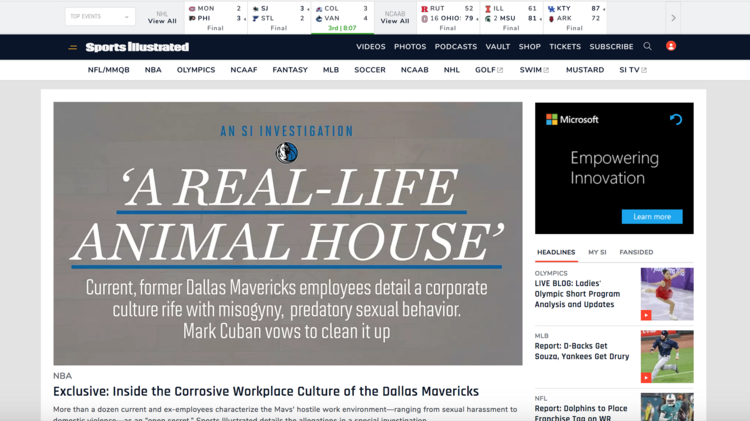Open the hamburger menu beside Sports Illustrated

(73, 47)
